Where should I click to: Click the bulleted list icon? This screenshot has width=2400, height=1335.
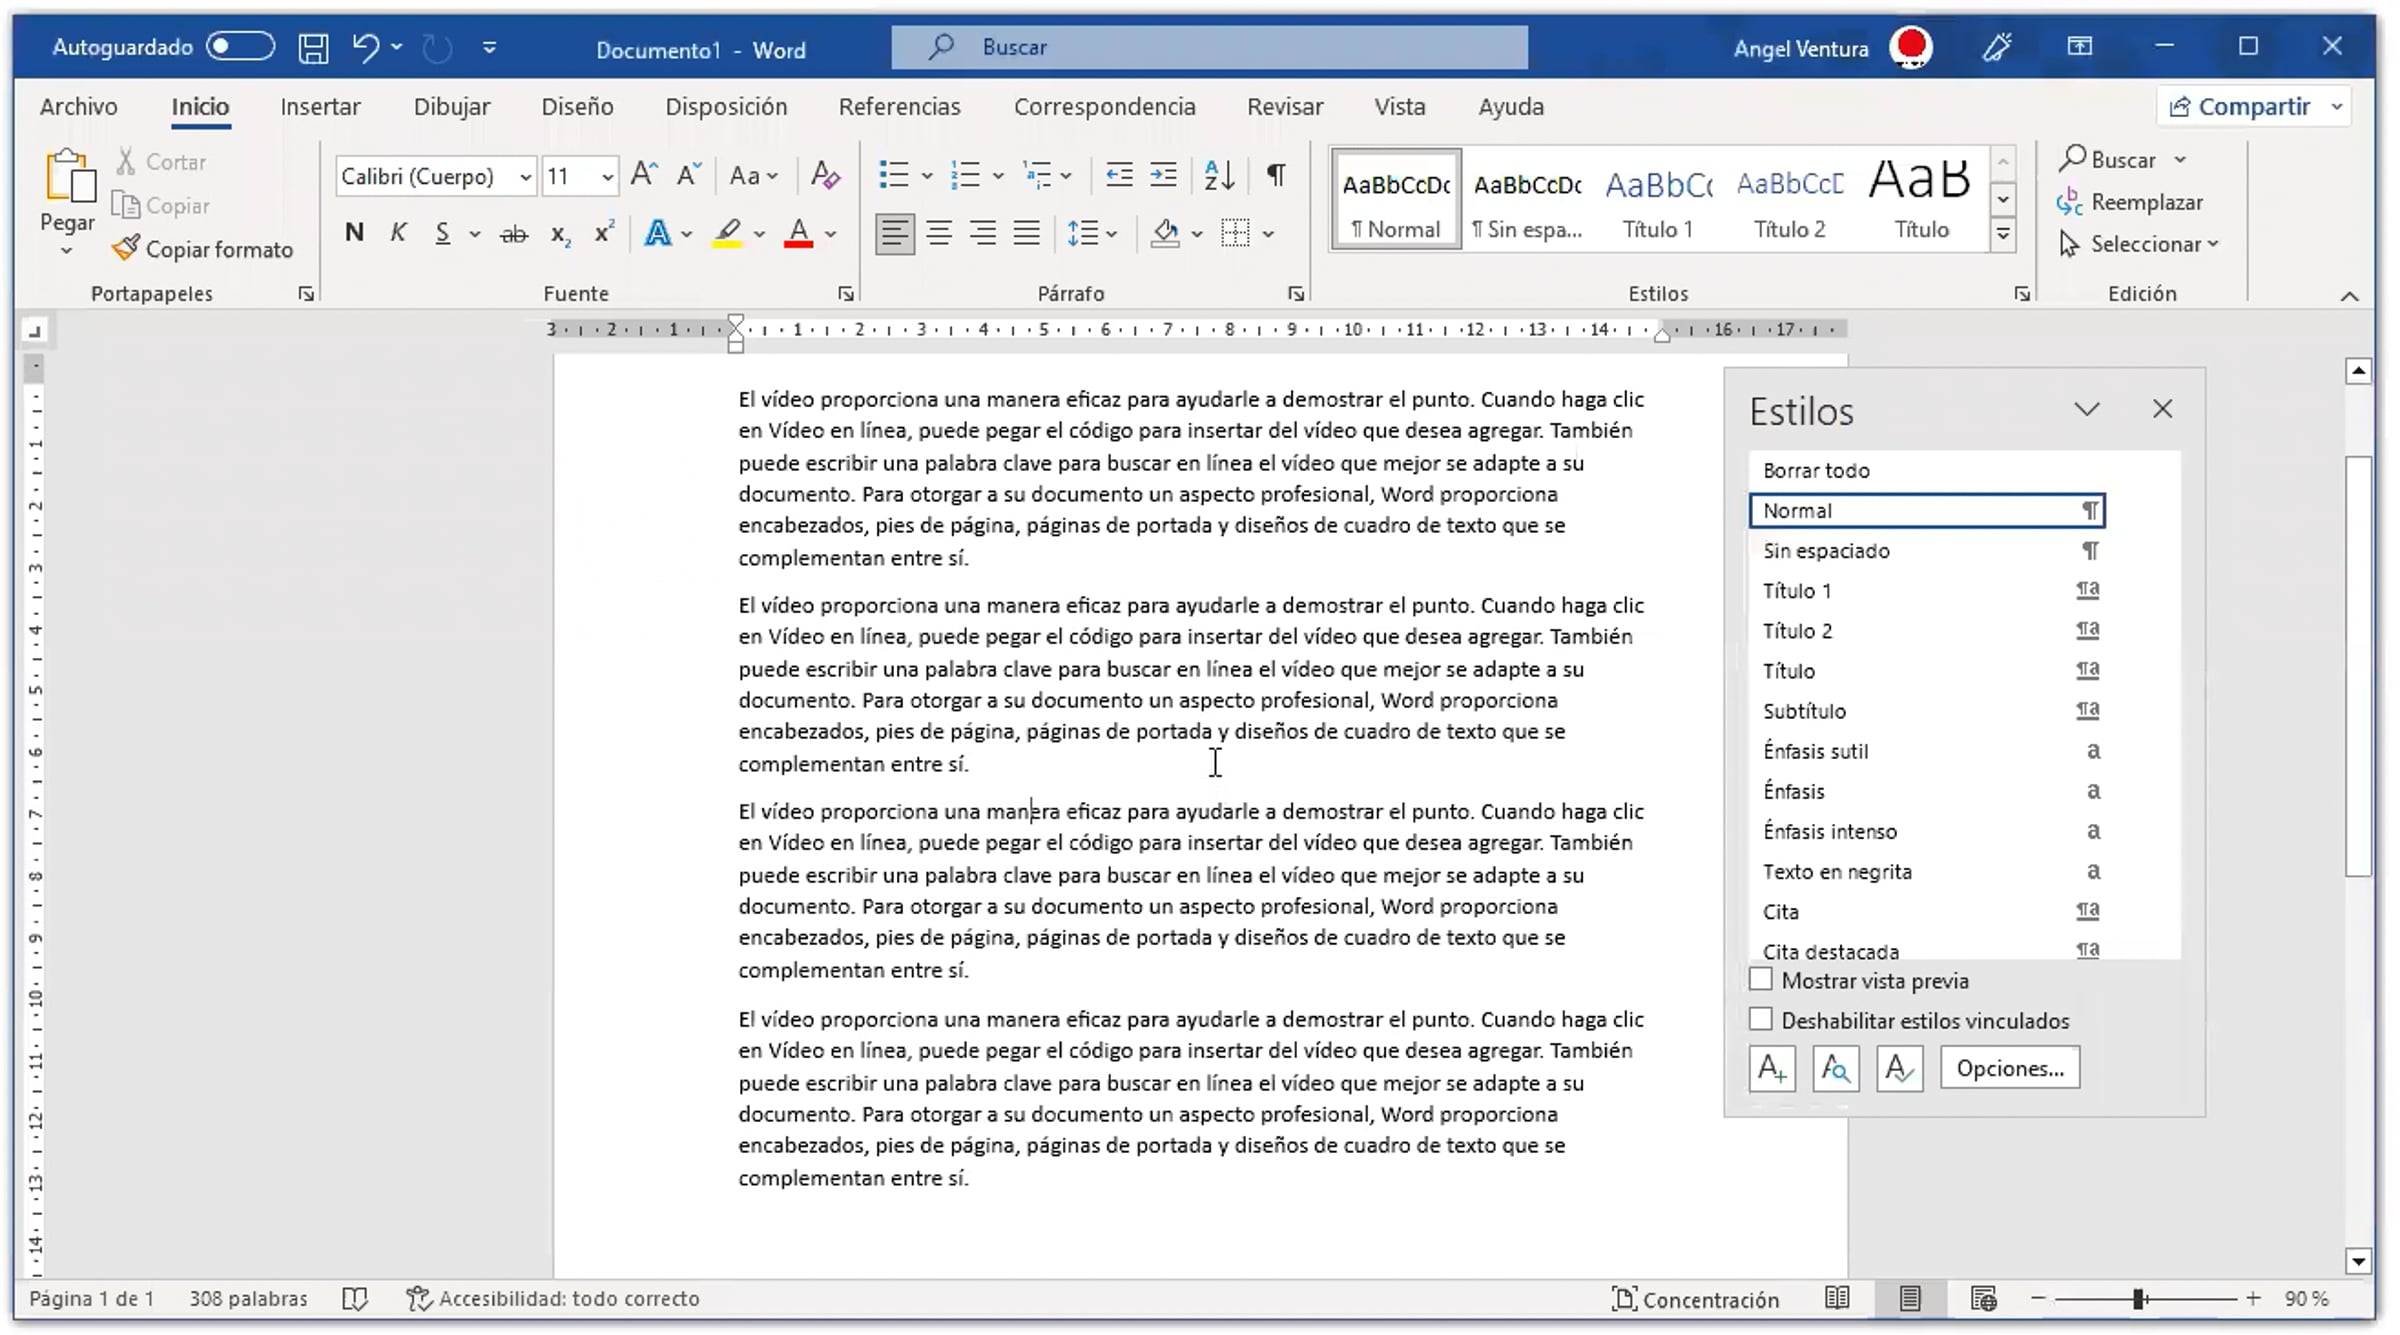coord(893,175)
